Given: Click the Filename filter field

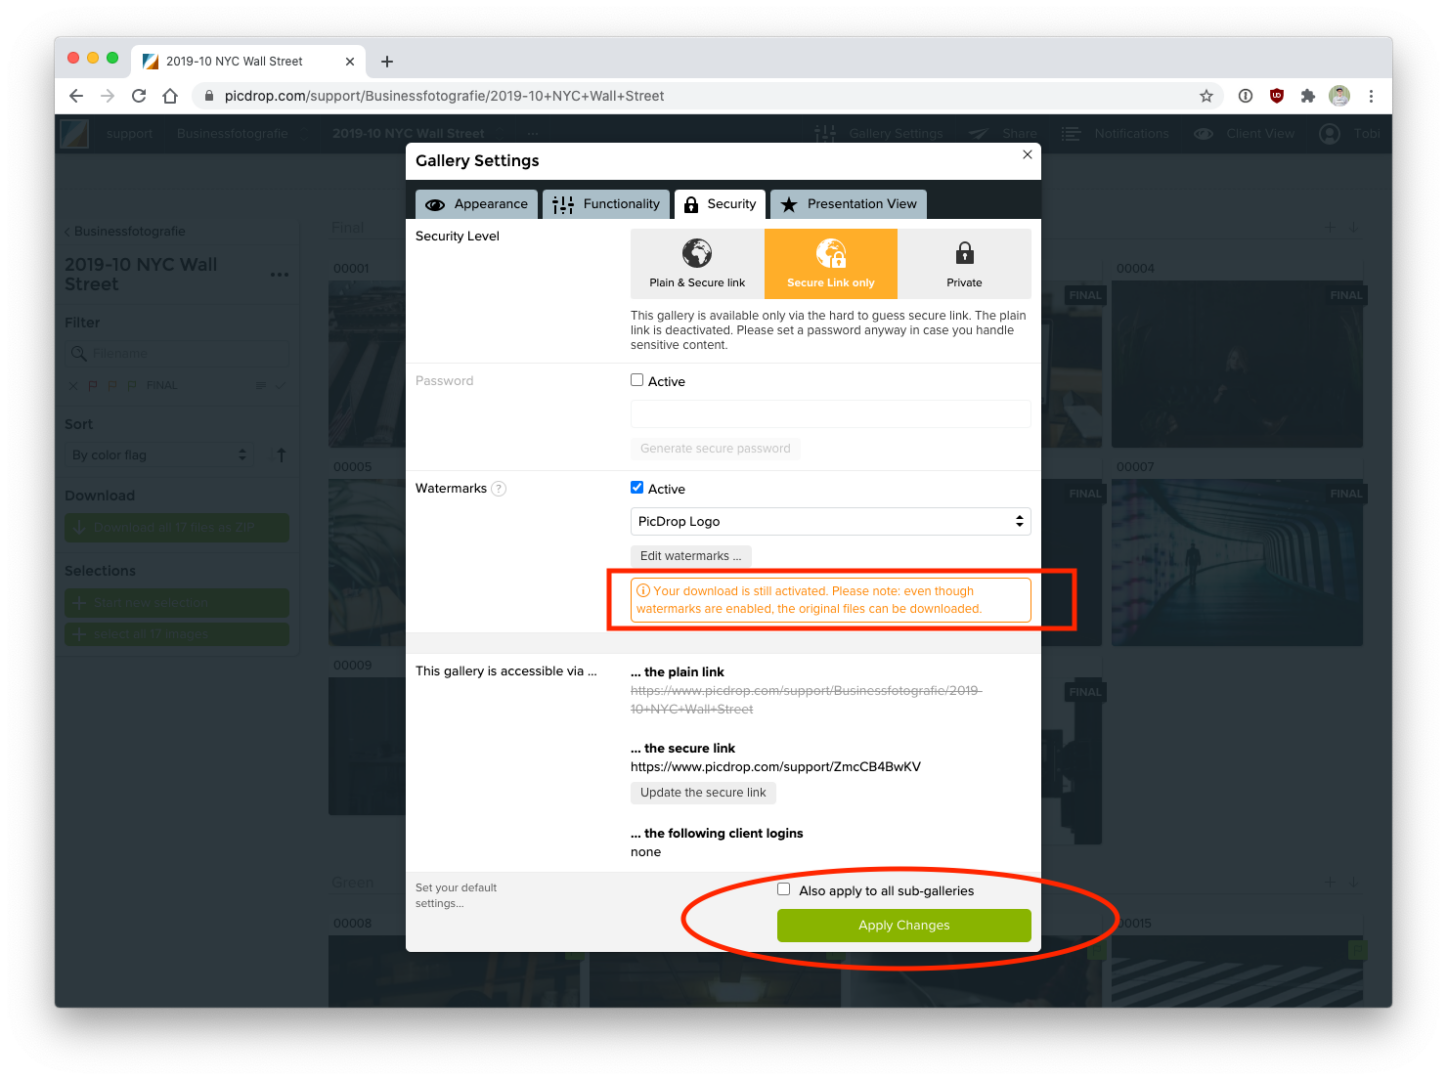Looking at the screenshot, I should pos(177,353).
